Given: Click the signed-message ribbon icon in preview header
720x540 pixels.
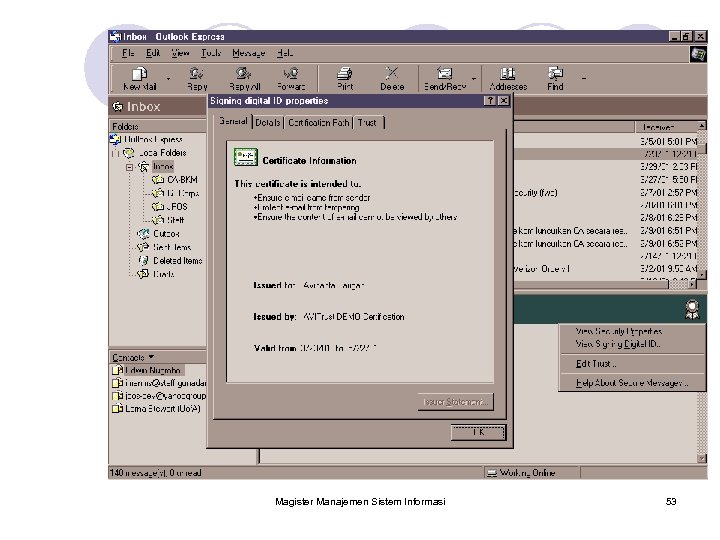Looking at the screenshot, I should click(x=692, y=310).
